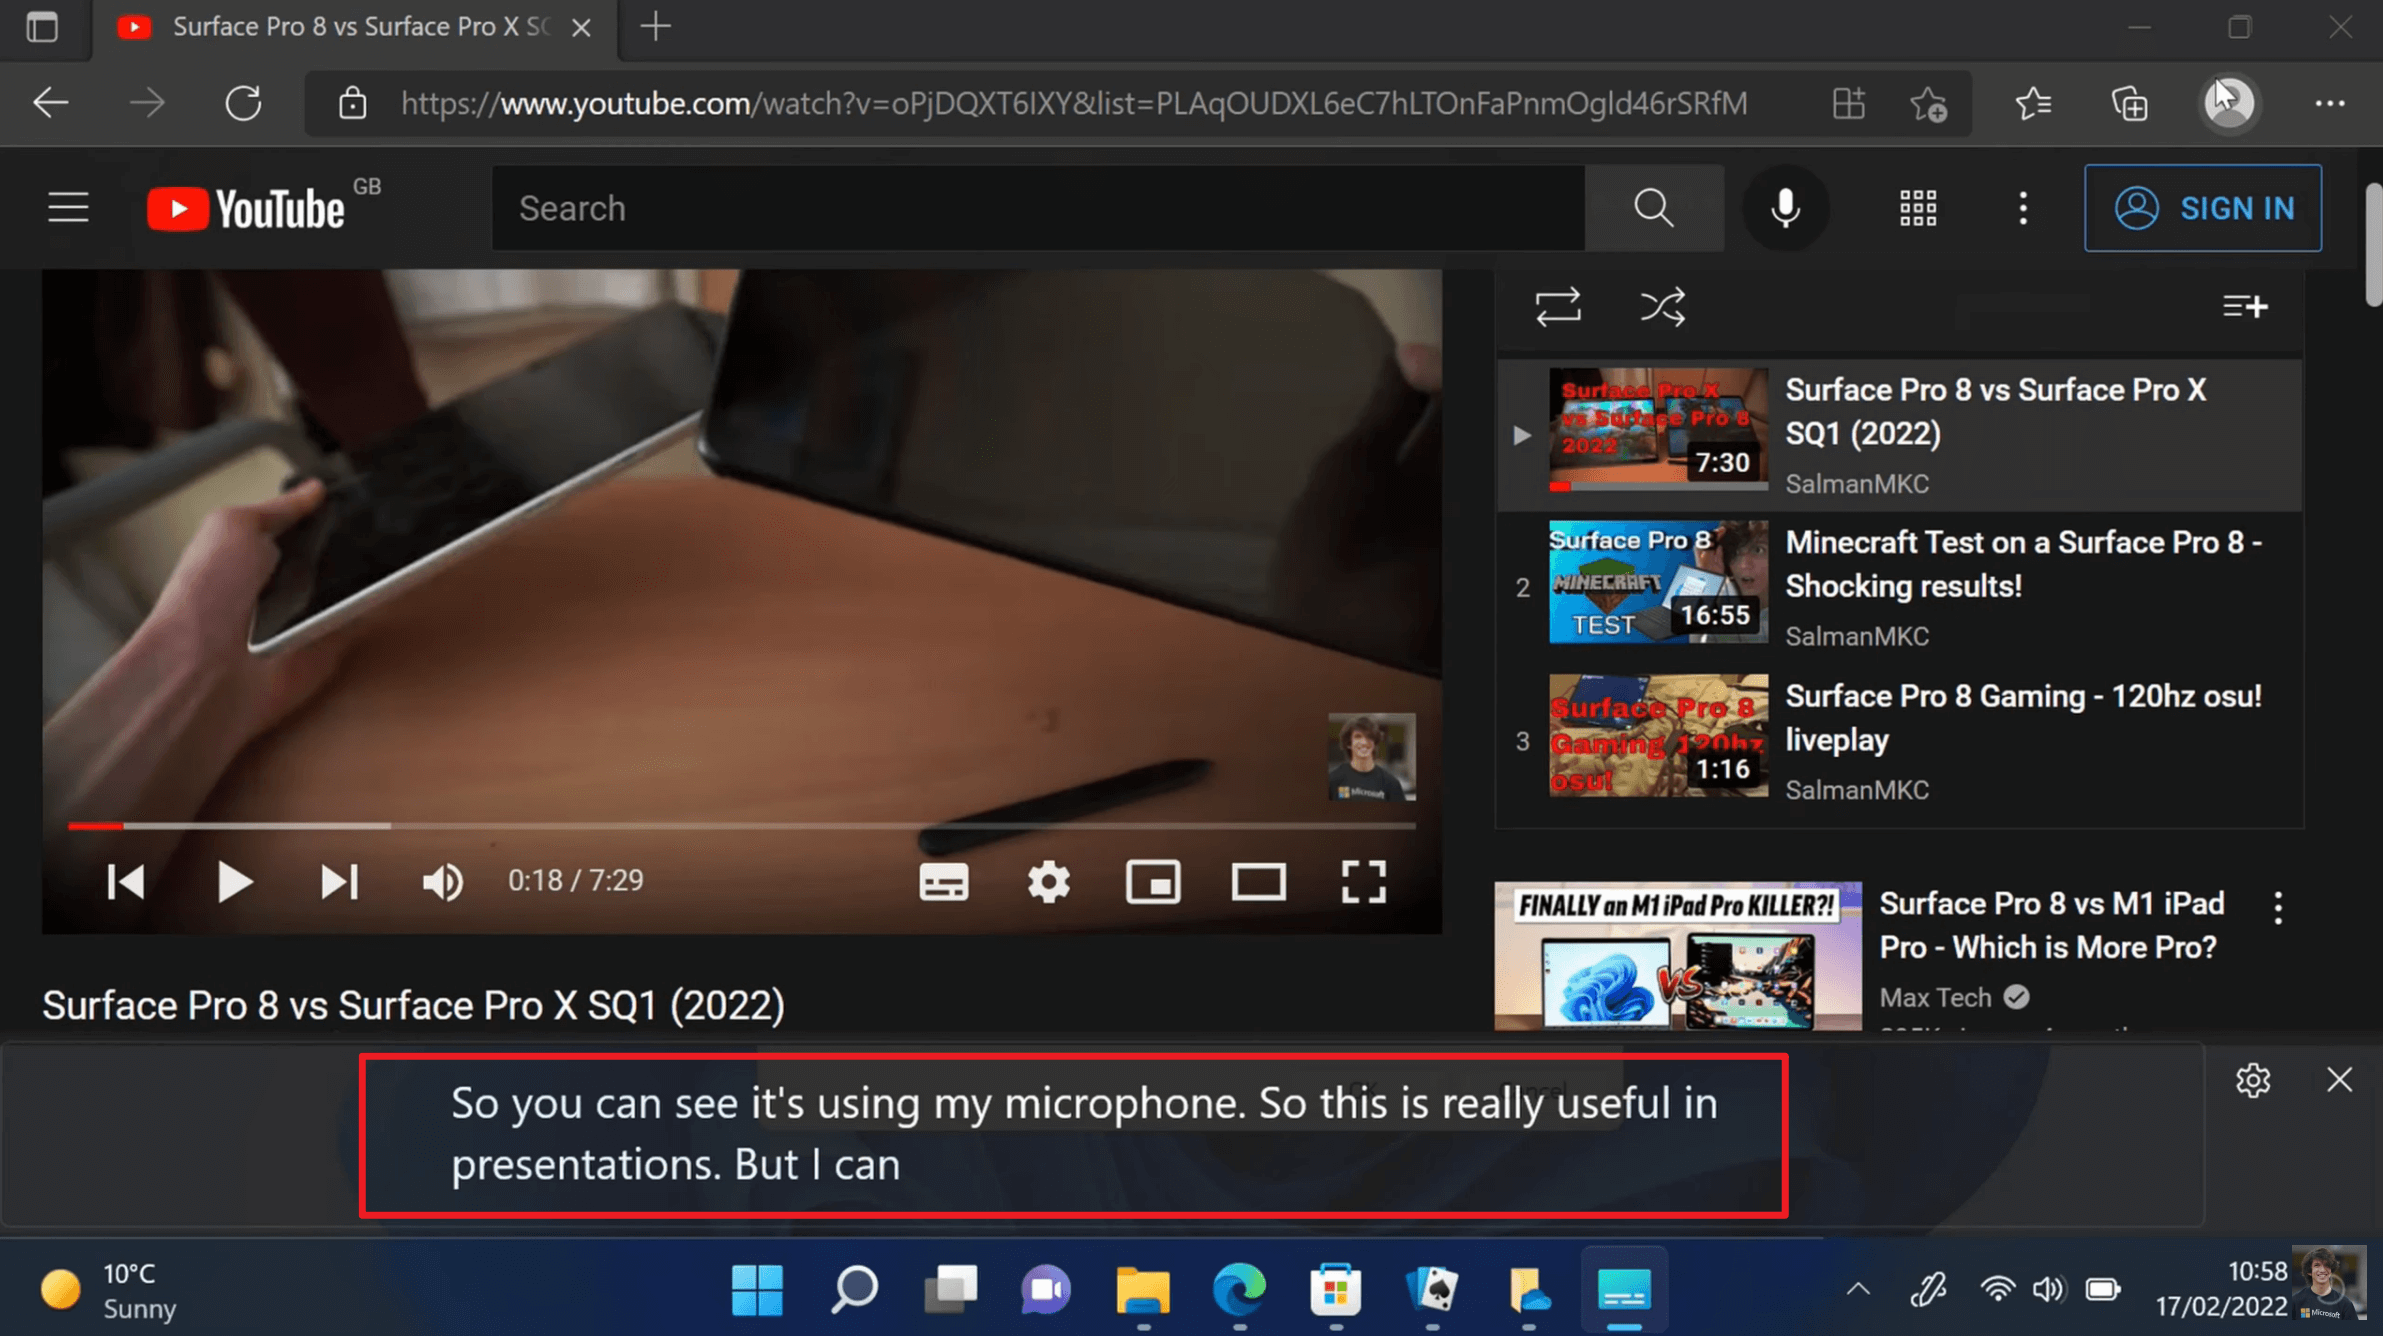Toggle subtitles closed captions button
Image resolution: width=2383 pixels, height=1336 pixels.
point(943,881)
